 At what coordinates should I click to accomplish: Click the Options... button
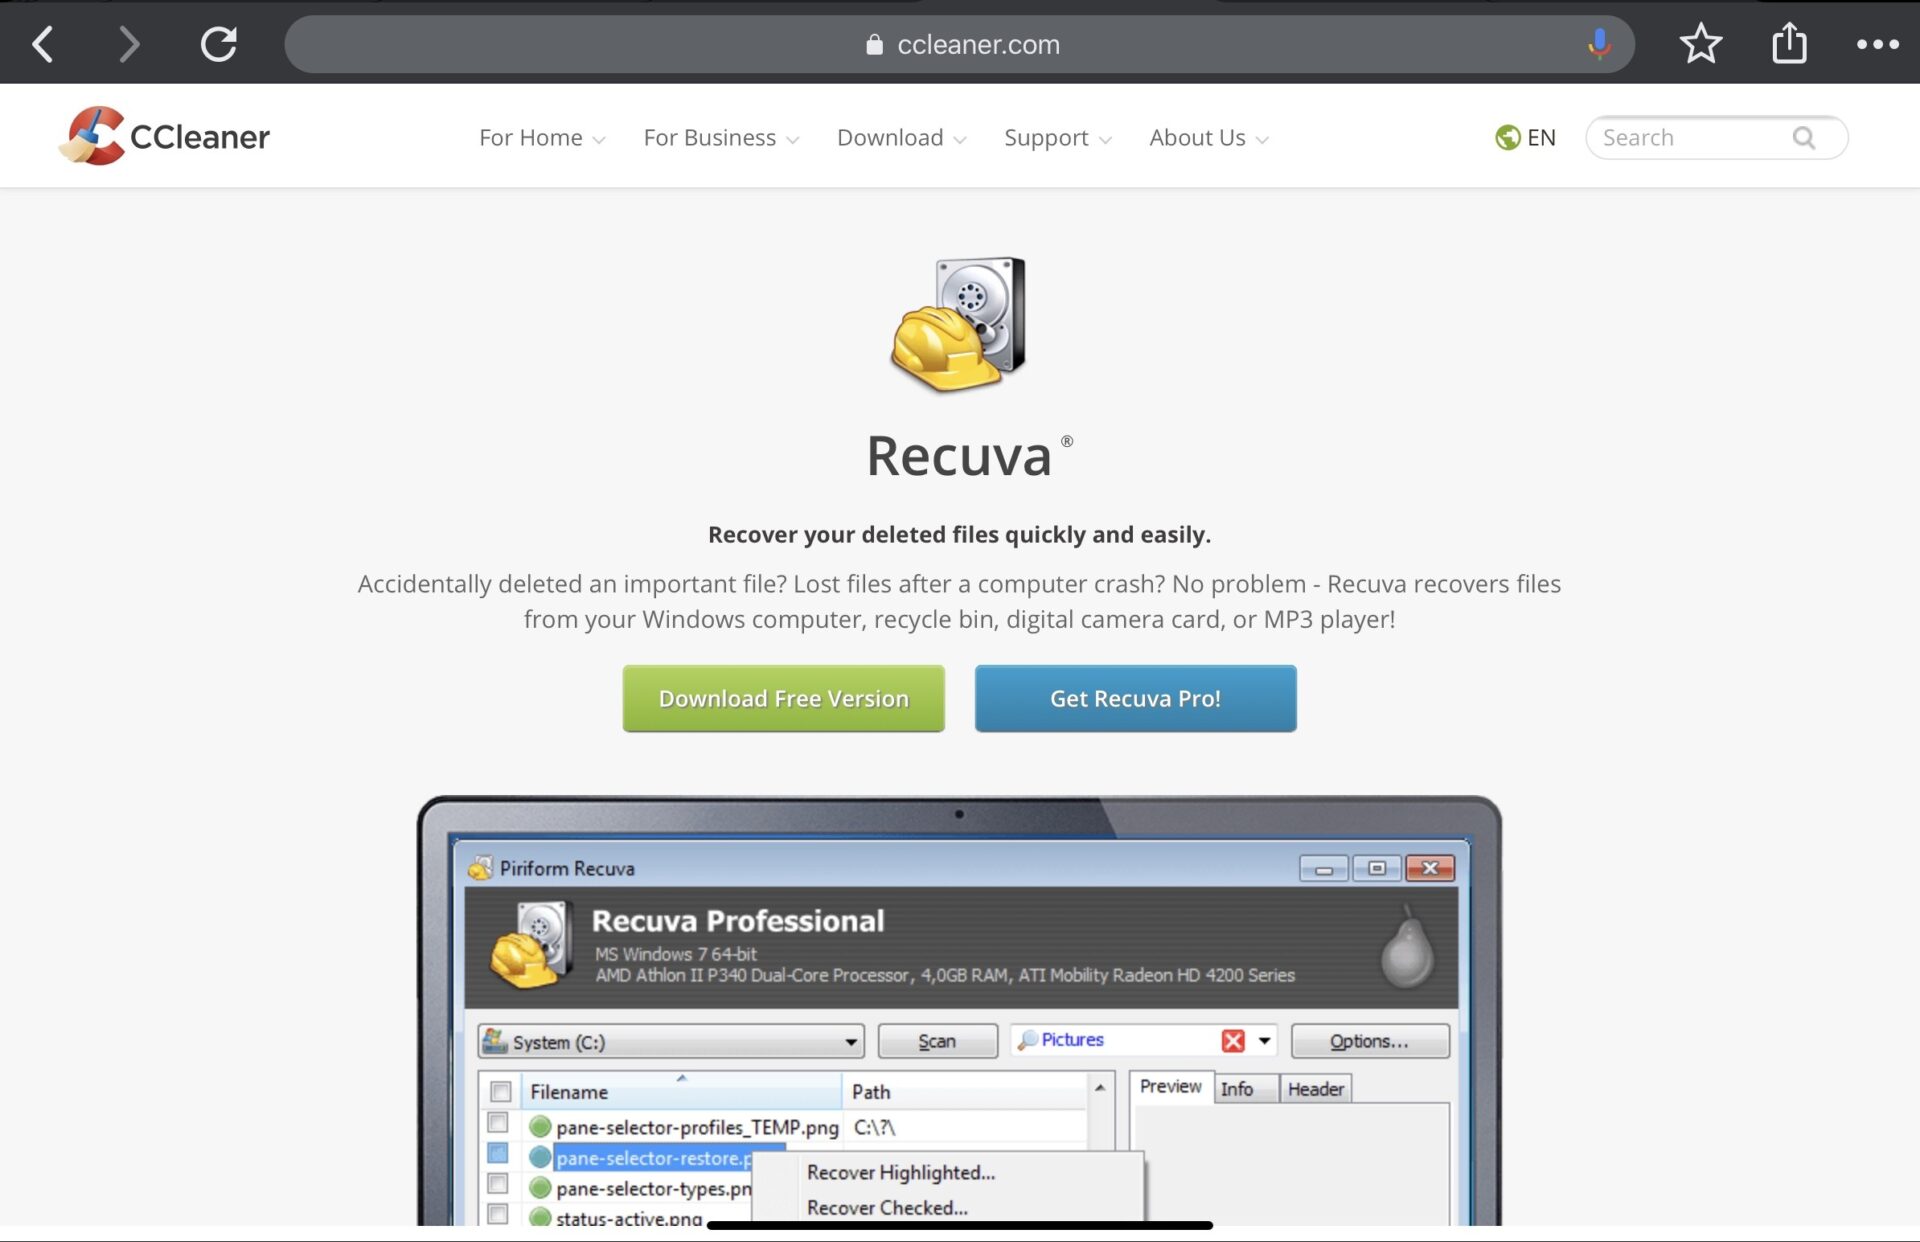(x=1369, y=1041)
